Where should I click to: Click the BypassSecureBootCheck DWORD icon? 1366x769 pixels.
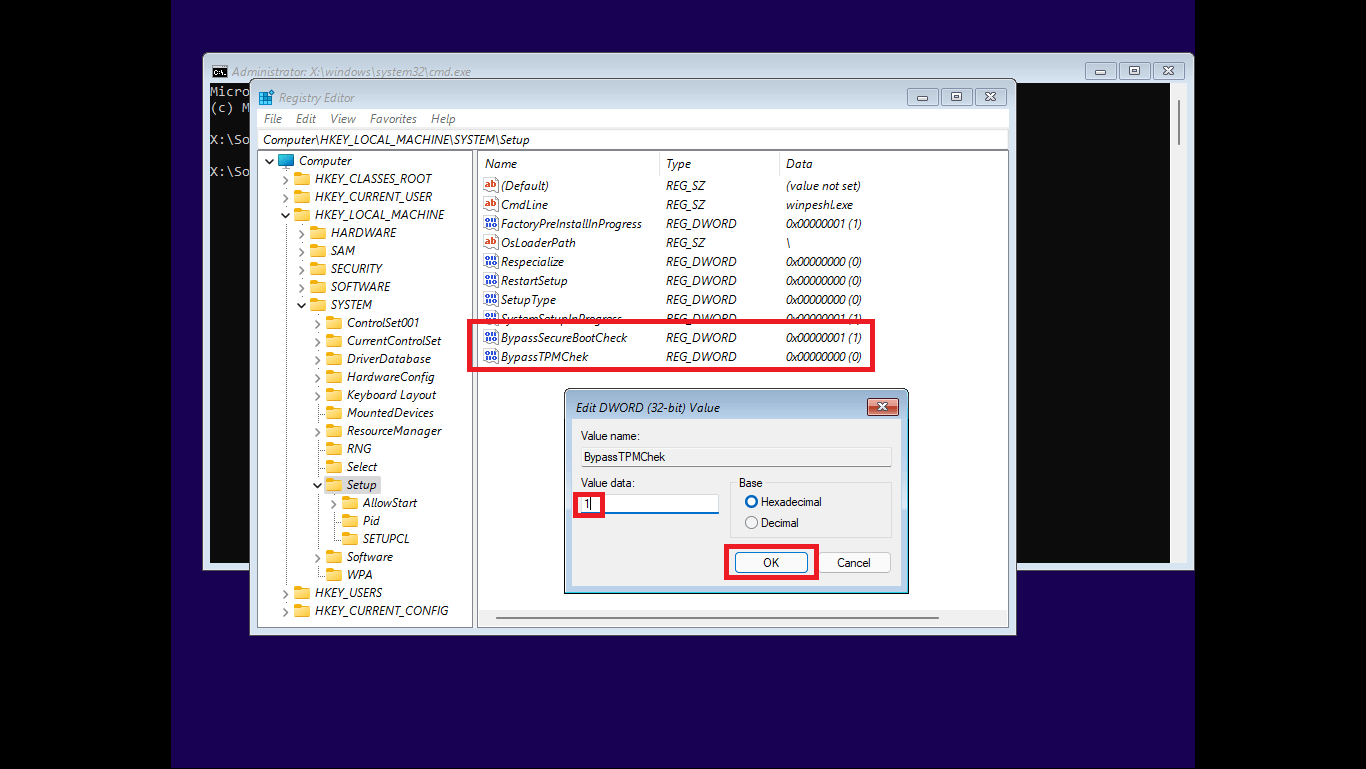click(491, 337)
